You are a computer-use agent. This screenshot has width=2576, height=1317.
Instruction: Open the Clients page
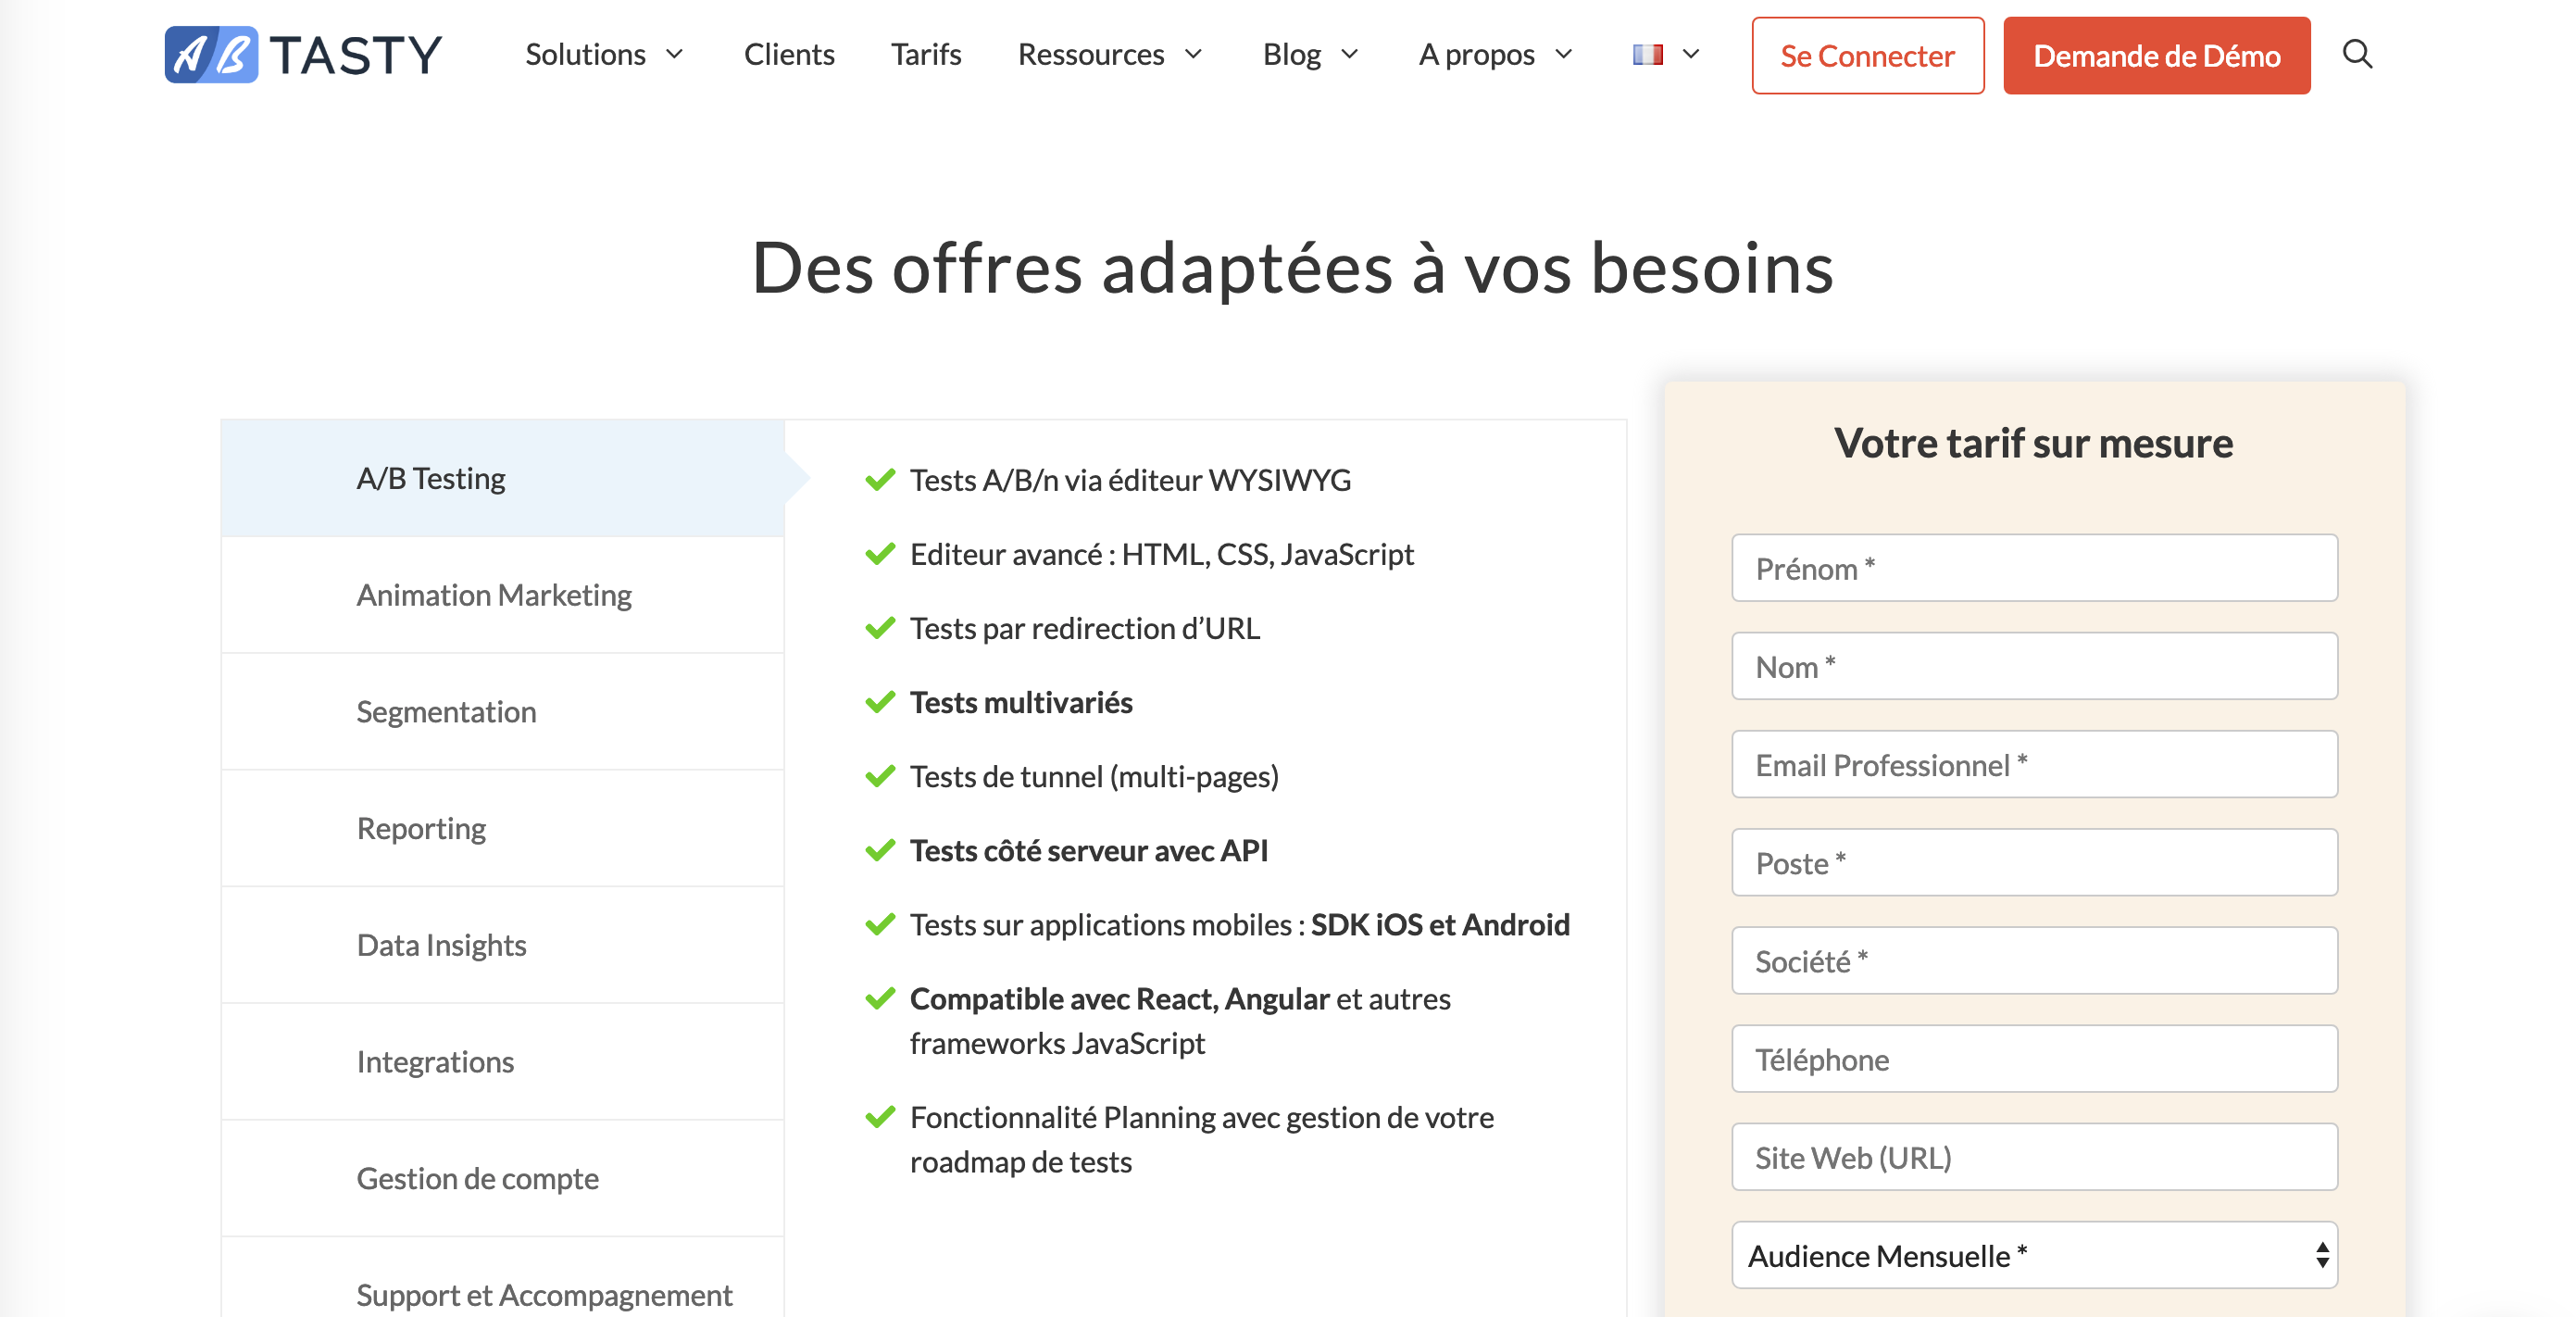[789, 54]
